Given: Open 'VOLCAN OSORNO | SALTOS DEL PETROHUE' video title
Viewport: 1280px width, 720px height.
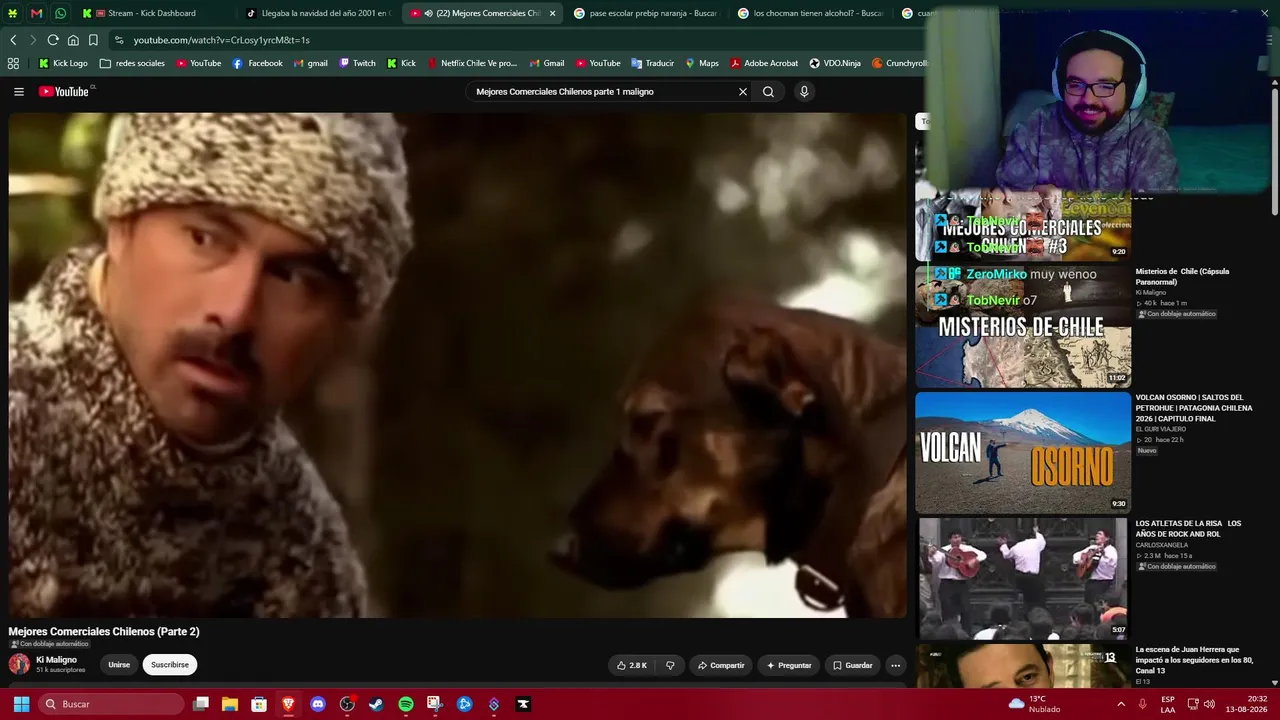Looking at the screenshot, I should pyautogui.click(x=1194, y=408).
